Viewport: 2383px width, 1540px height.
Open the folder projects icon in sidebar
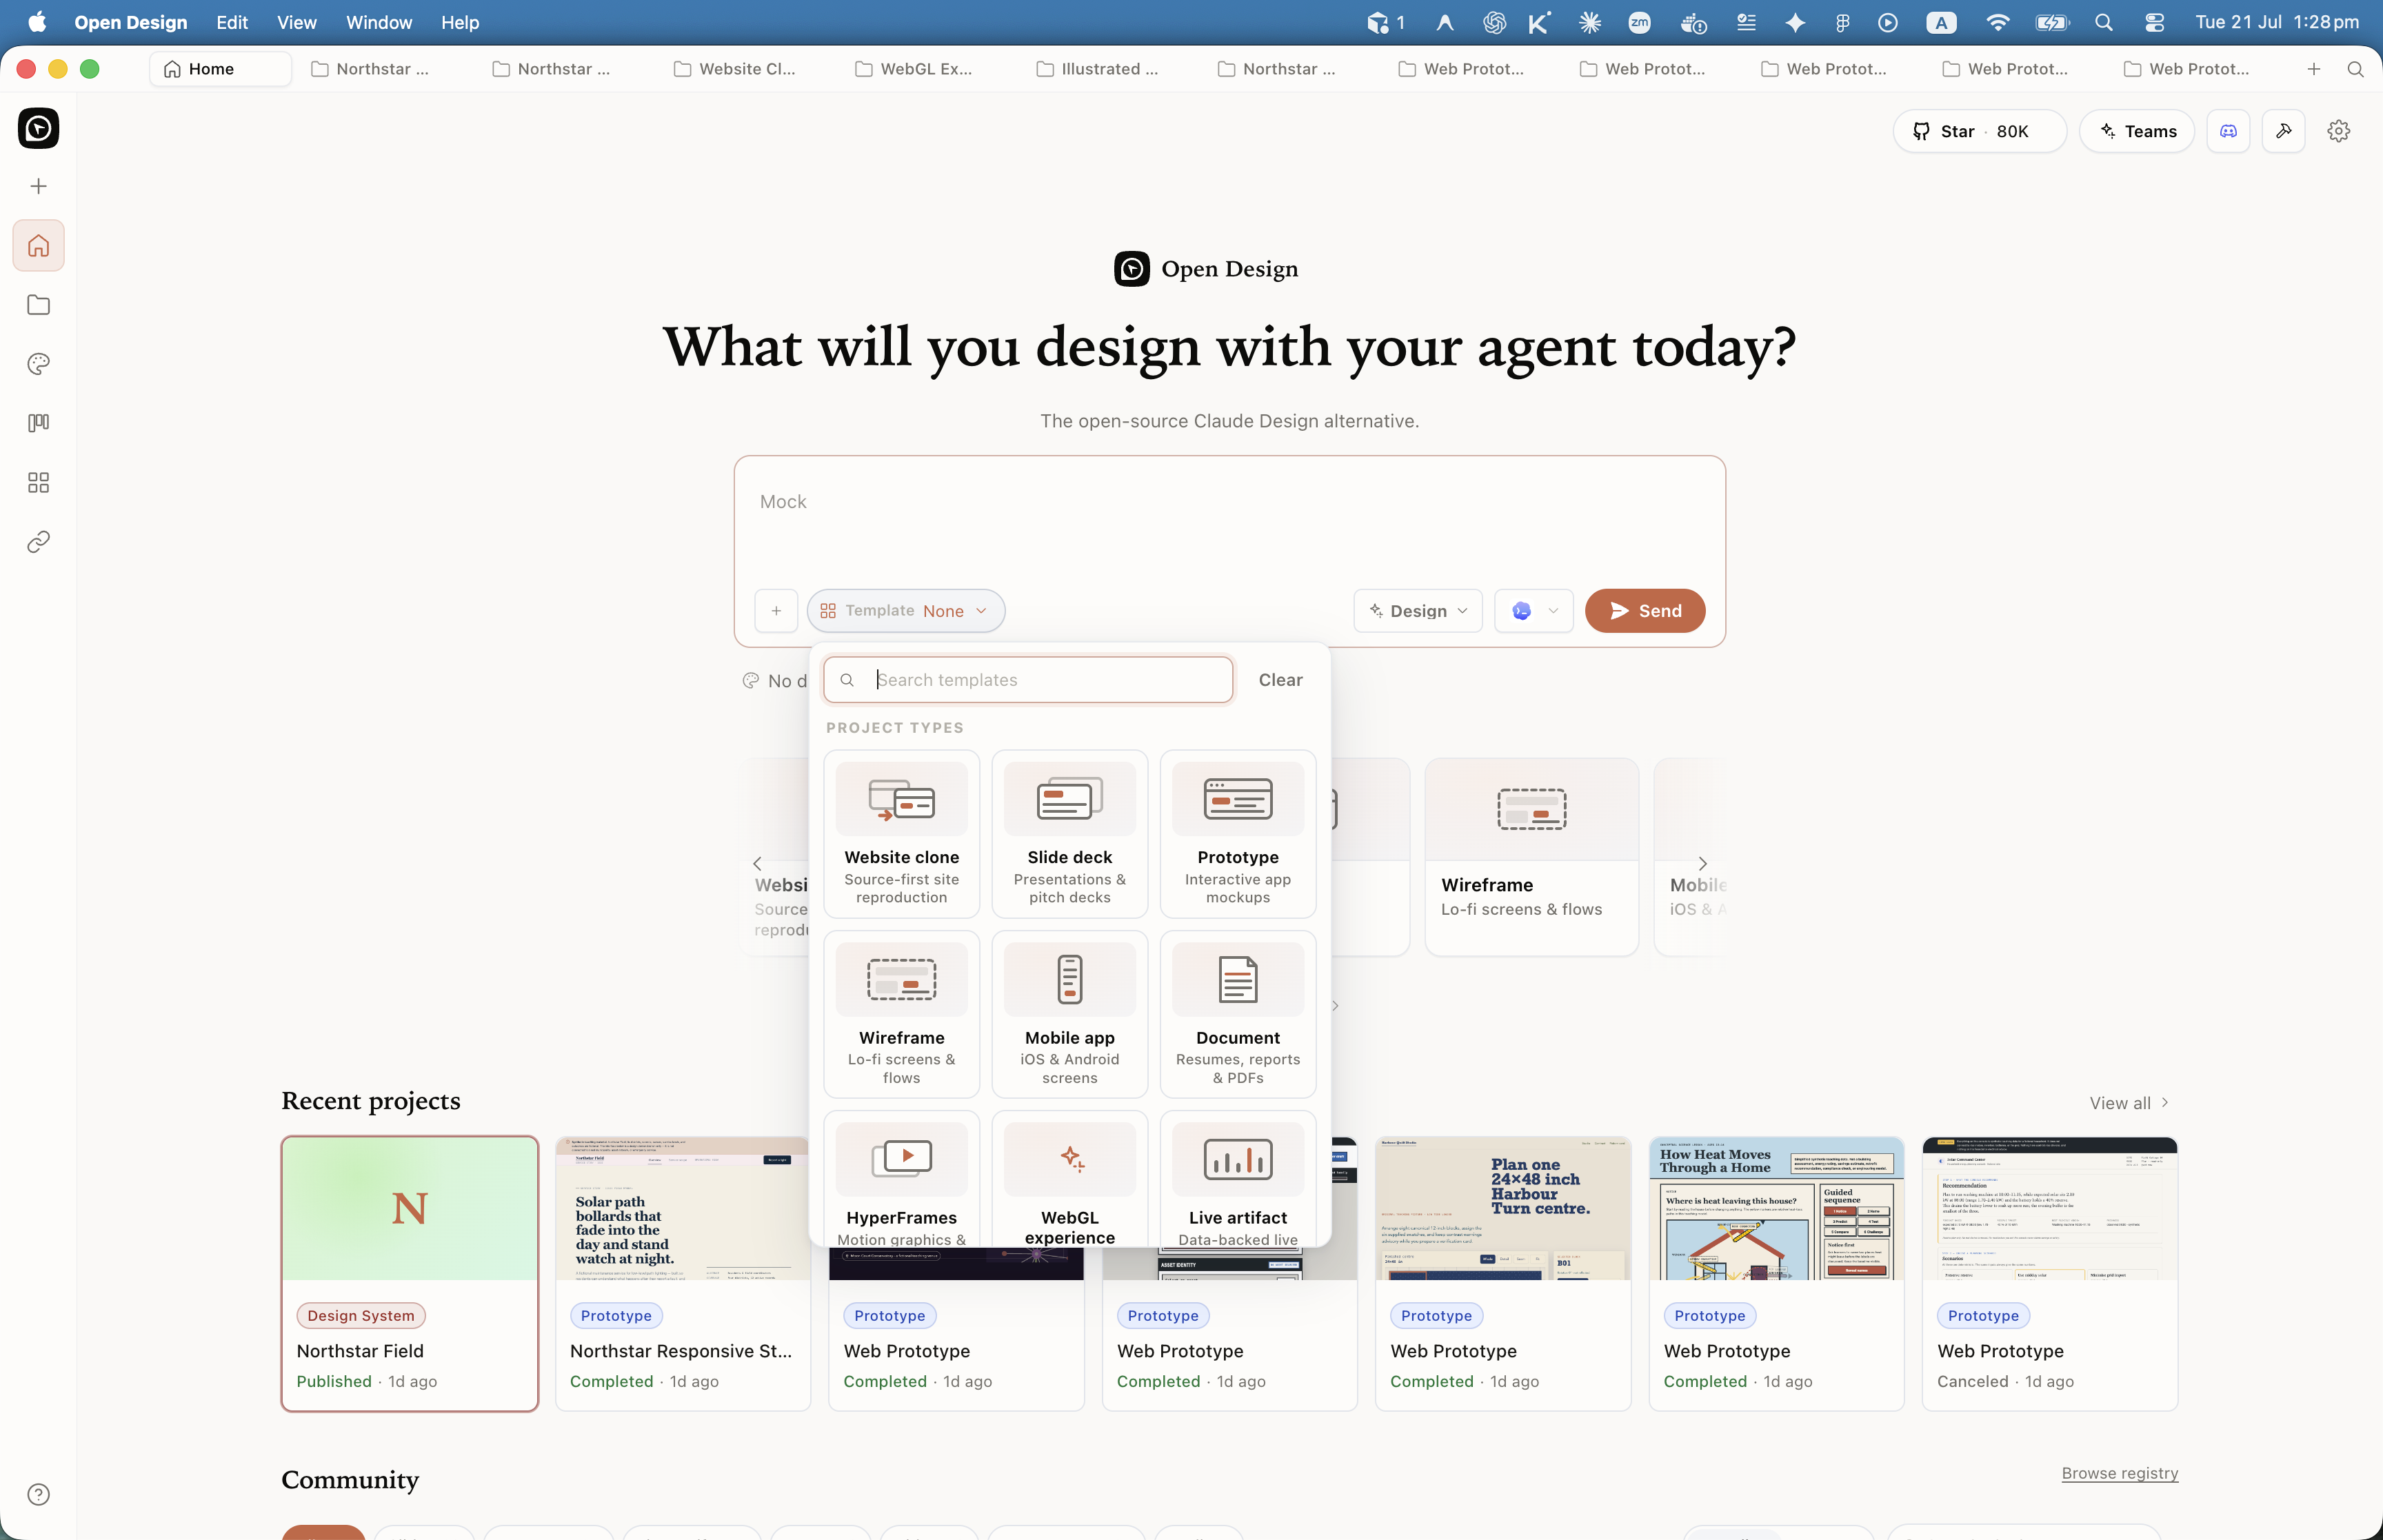pyautogui.click(x=38, y=305)
